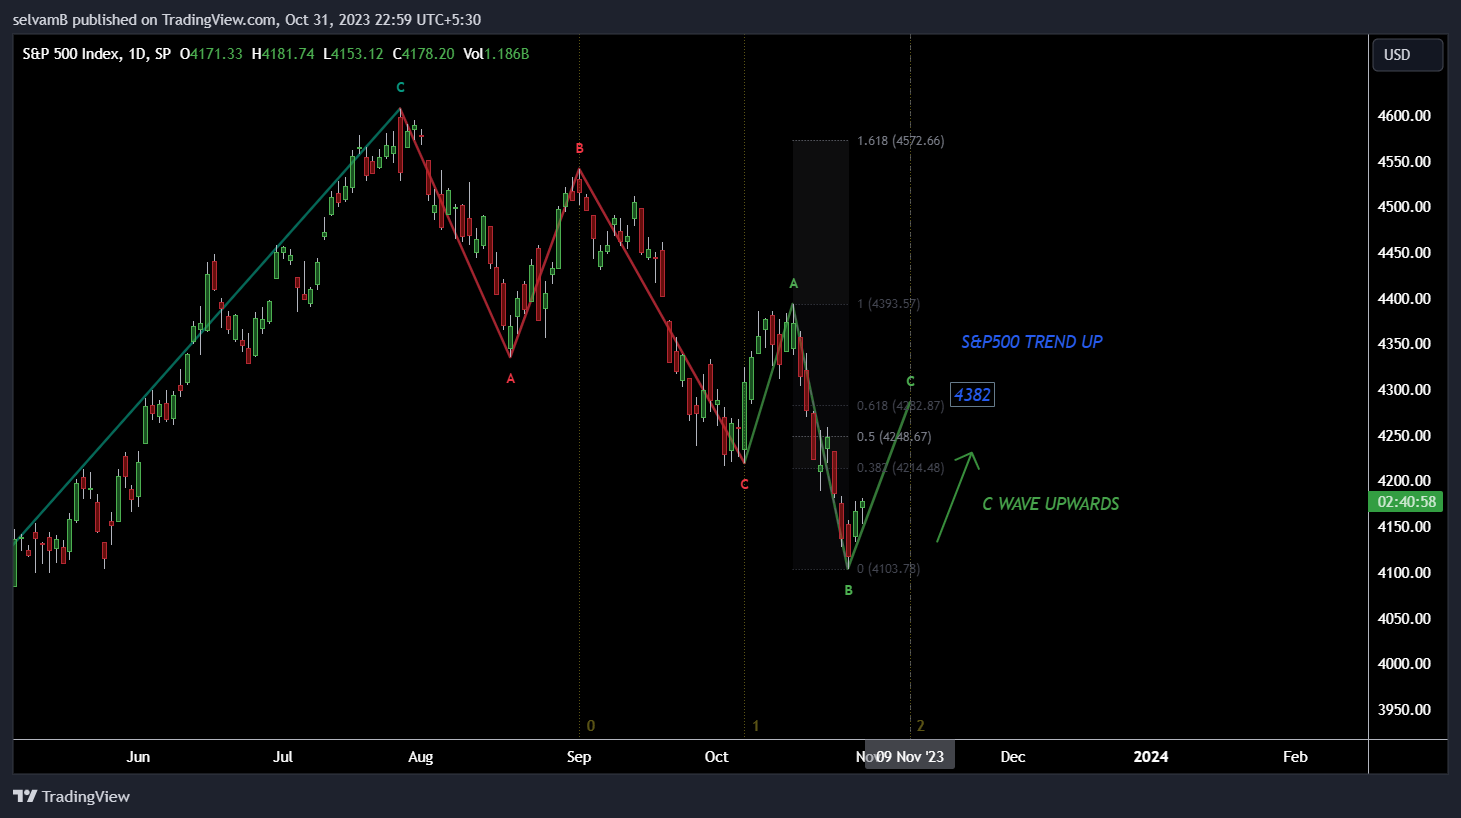This screenshot has width=1461, height=818.
Task: Click the Fib level 0.618 (4282.87) label
Action: [900, 406]
